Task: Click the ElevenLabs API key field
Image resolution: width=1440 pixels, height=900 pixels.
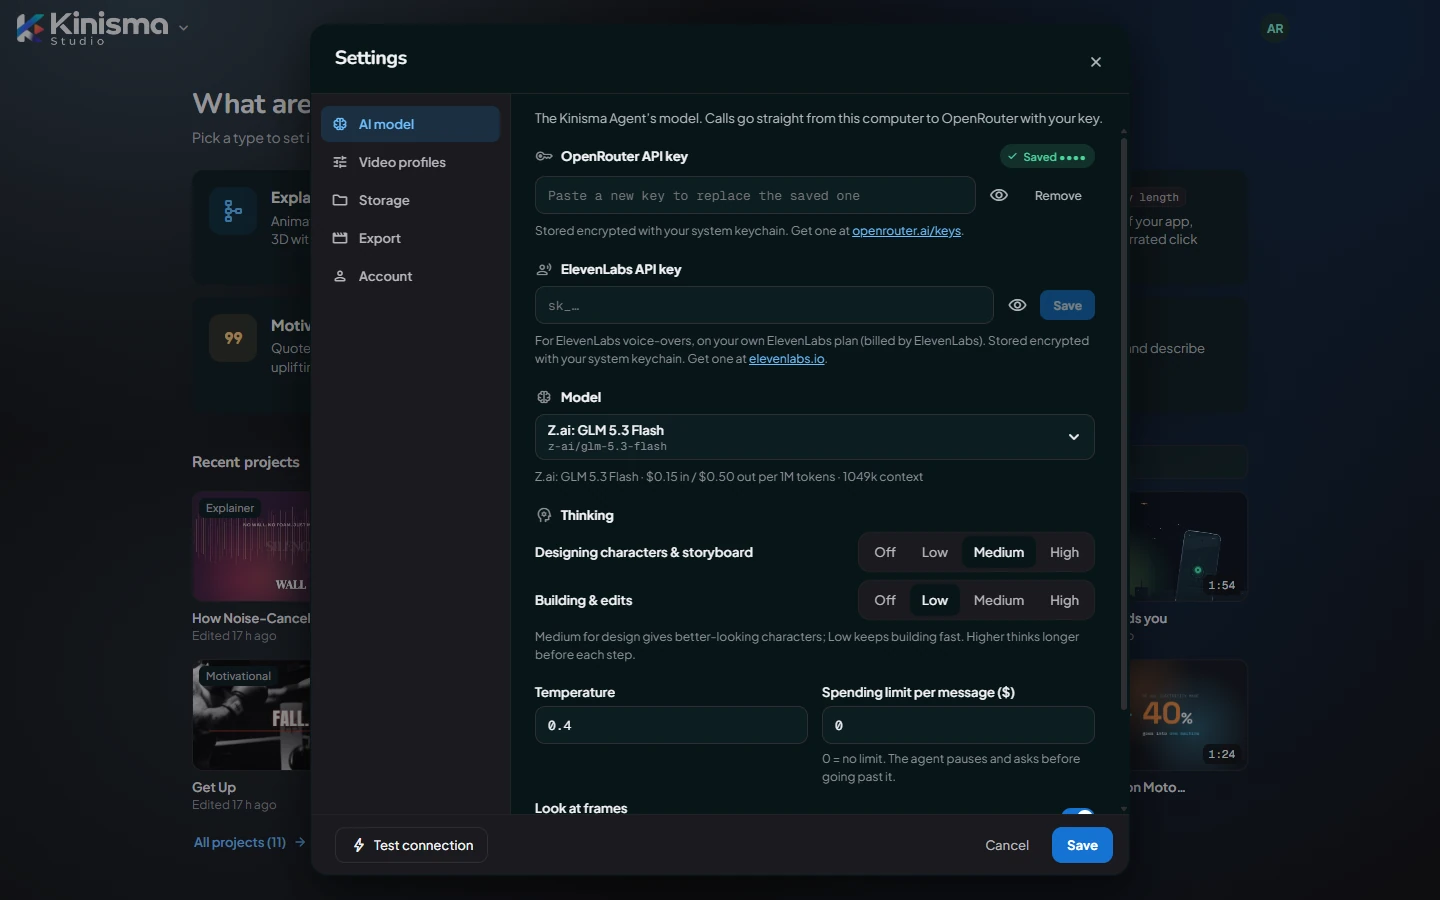Action: pos(764,305)
